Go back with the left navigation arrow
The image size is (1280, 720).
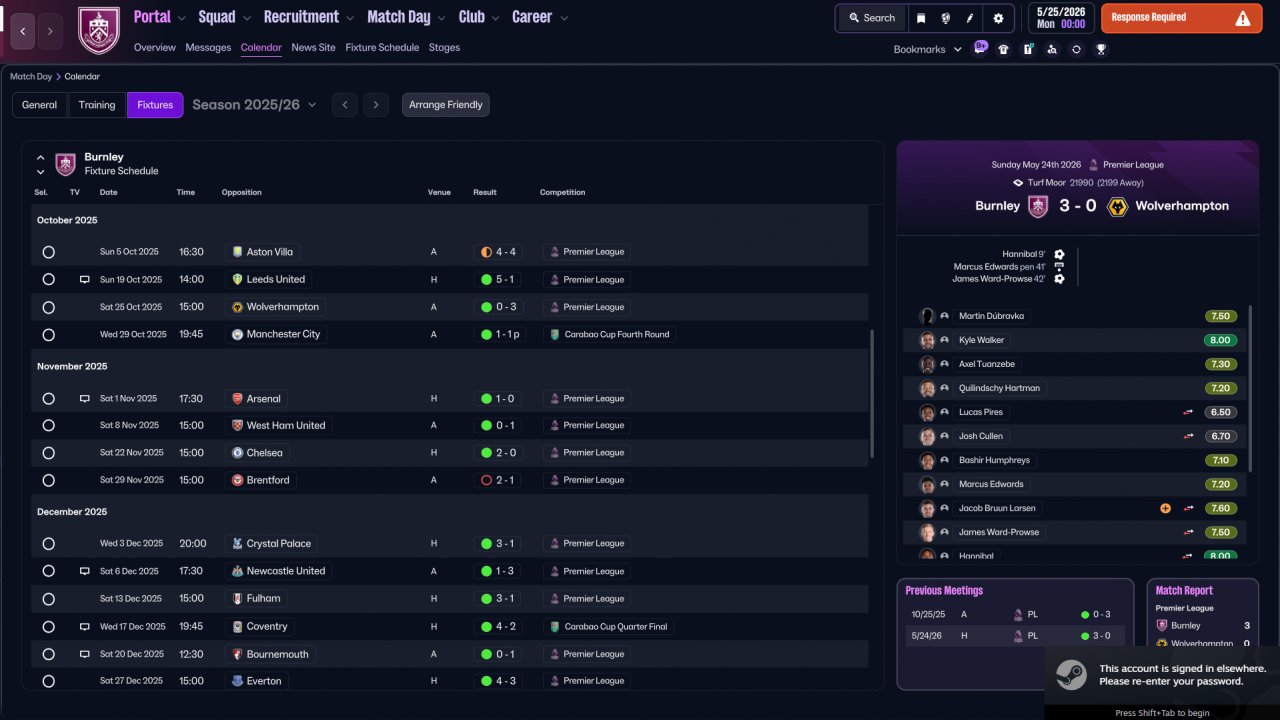tap(21, 31)
